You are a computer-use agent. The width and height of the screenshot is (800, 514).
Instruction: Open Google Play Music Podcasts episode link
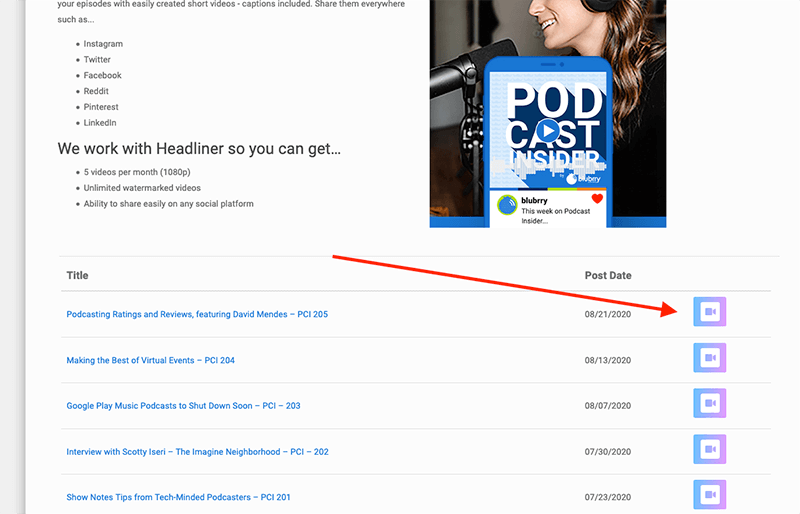point(183,406)
